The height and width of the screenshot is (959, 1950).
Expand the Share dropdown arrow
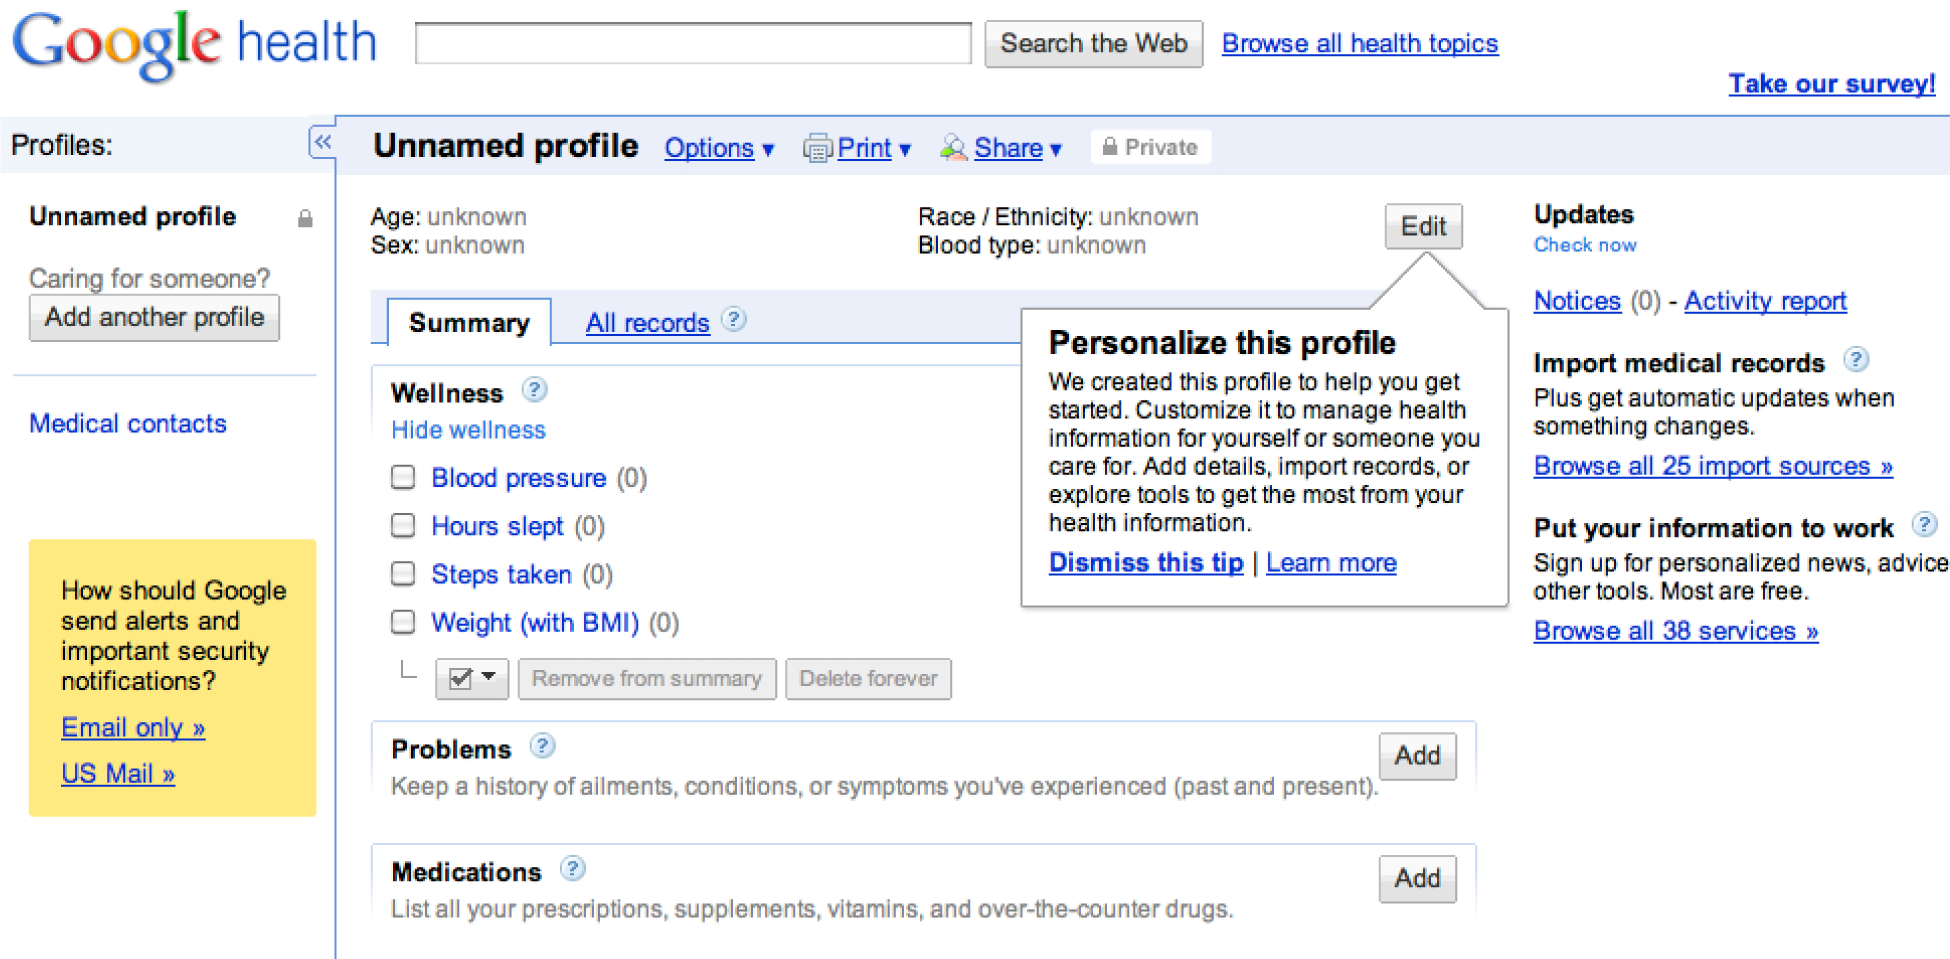click(x=1056, y=150)
